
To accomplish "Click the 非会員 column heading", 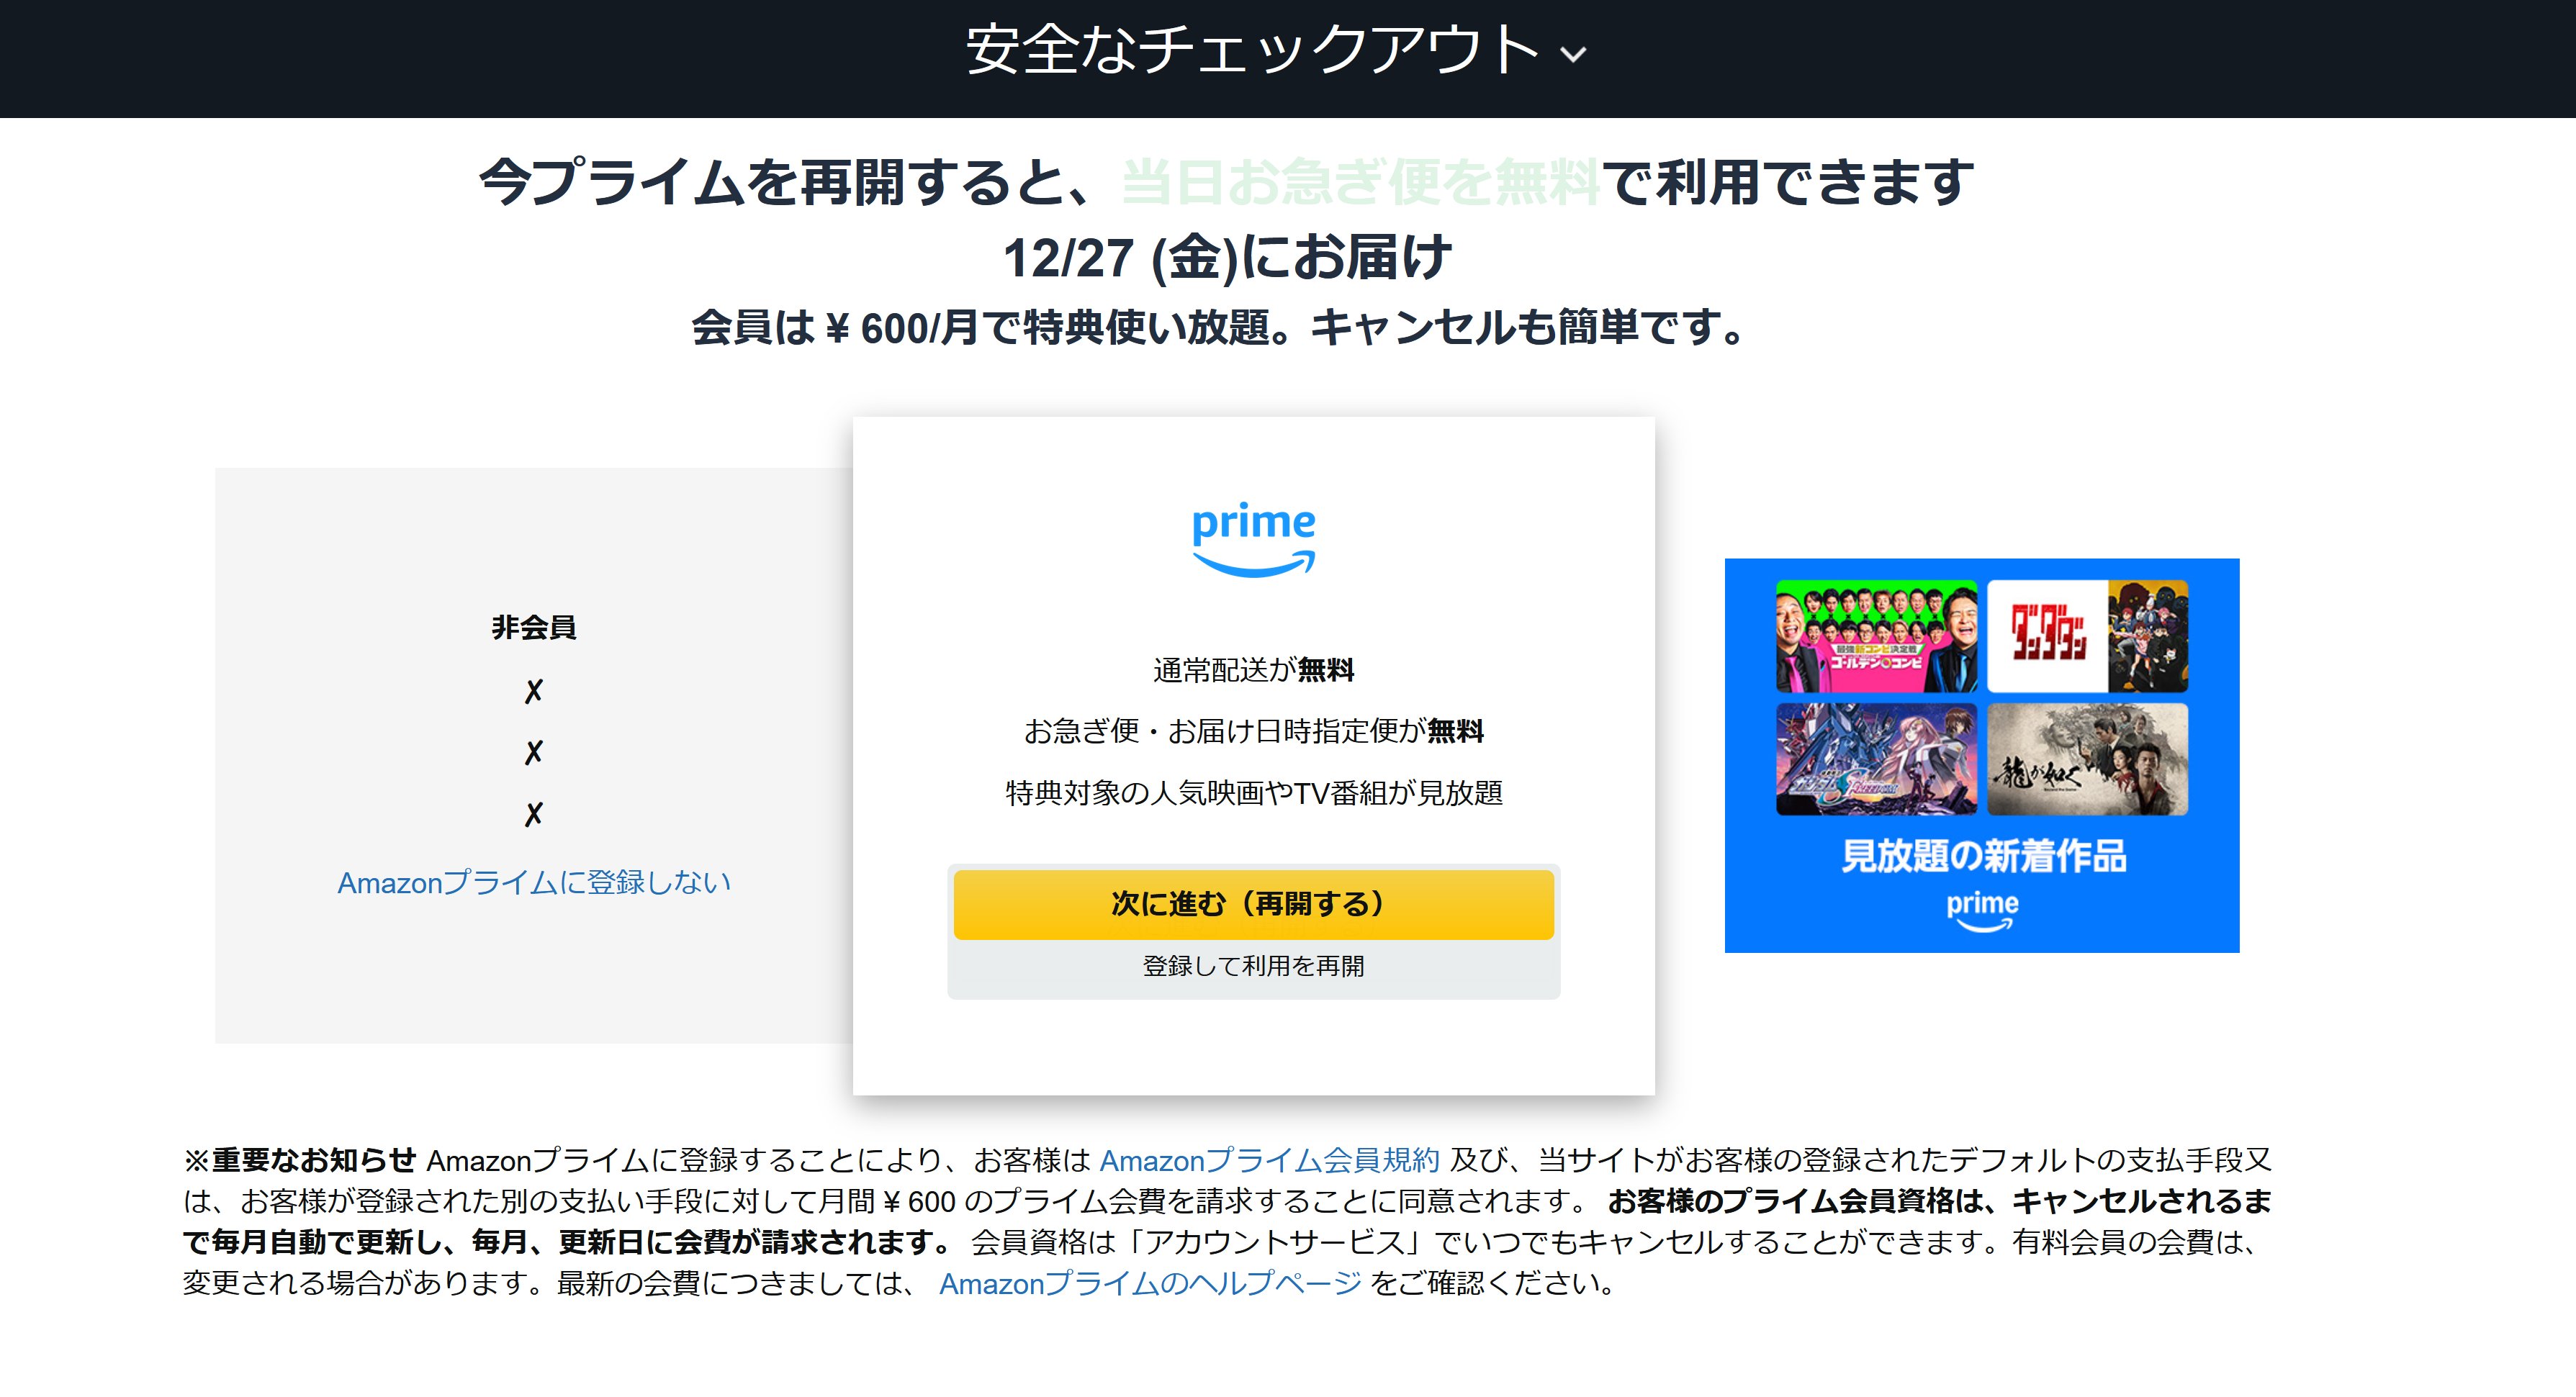I will [x=534, y=627].
